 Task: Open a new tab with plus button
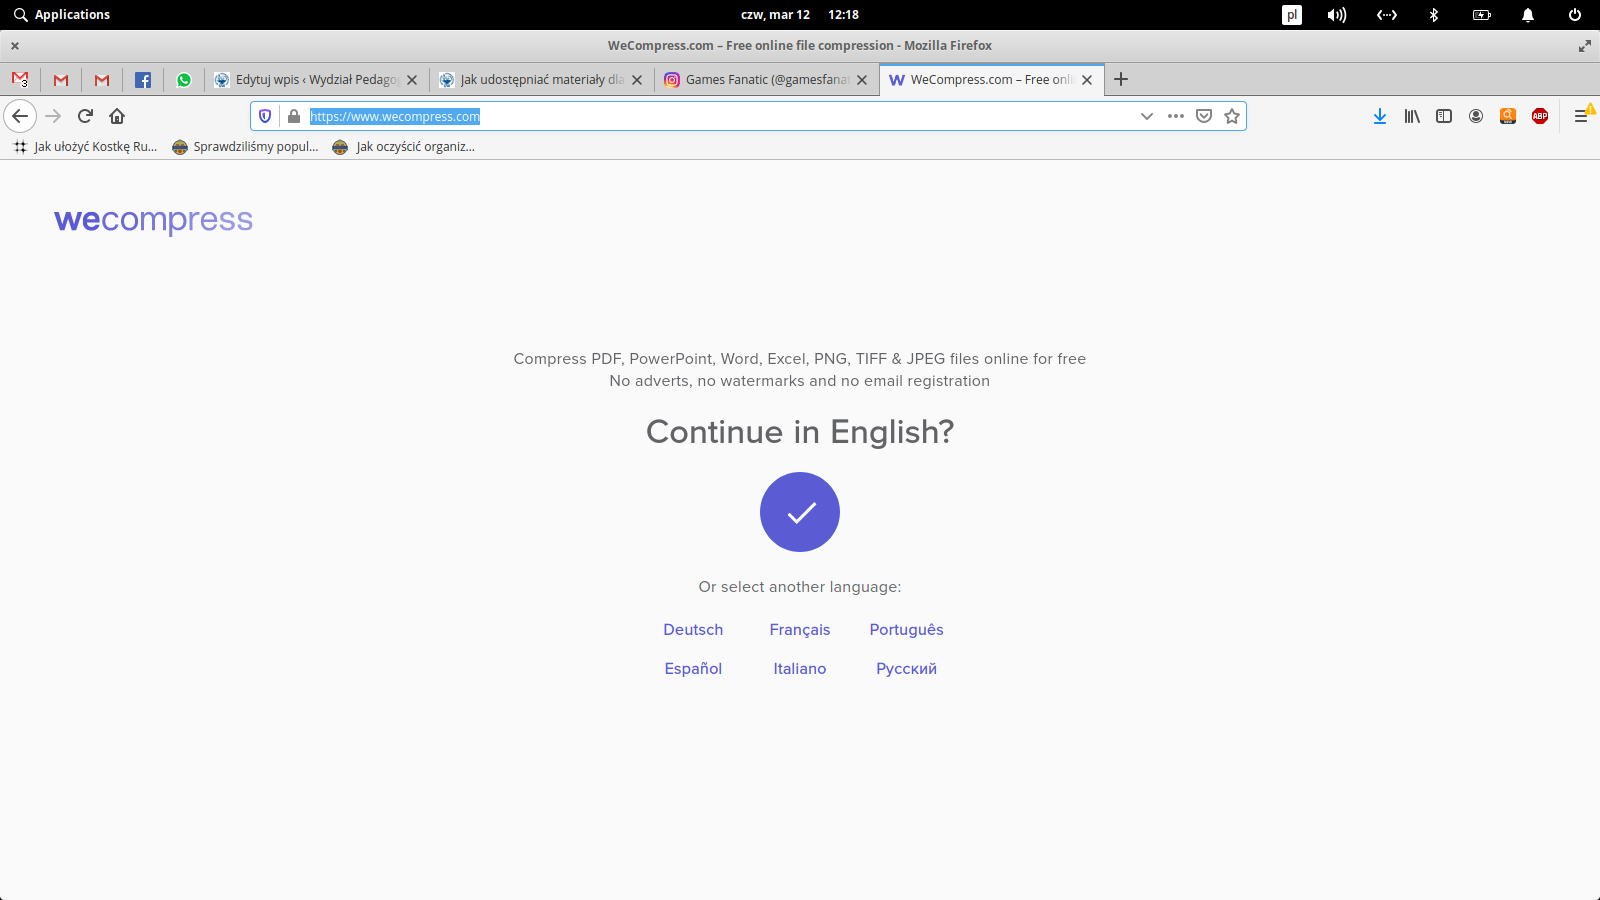tap(1121, 79)
